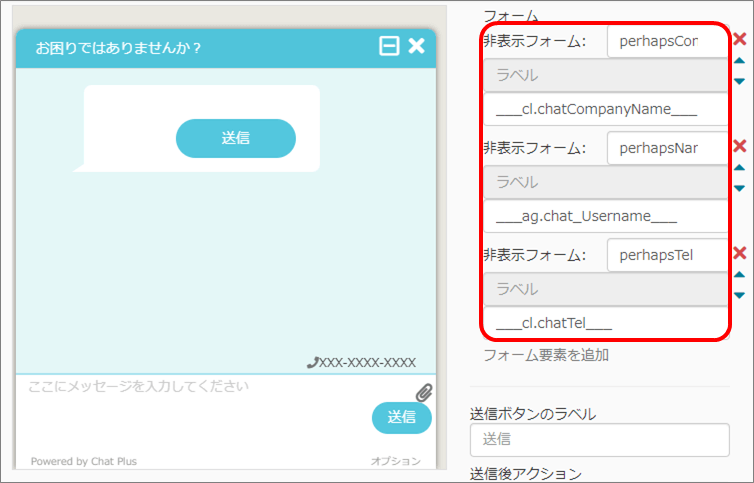
Task: Click 送信 button inside chat bubble
Action: tap(236, 138)
